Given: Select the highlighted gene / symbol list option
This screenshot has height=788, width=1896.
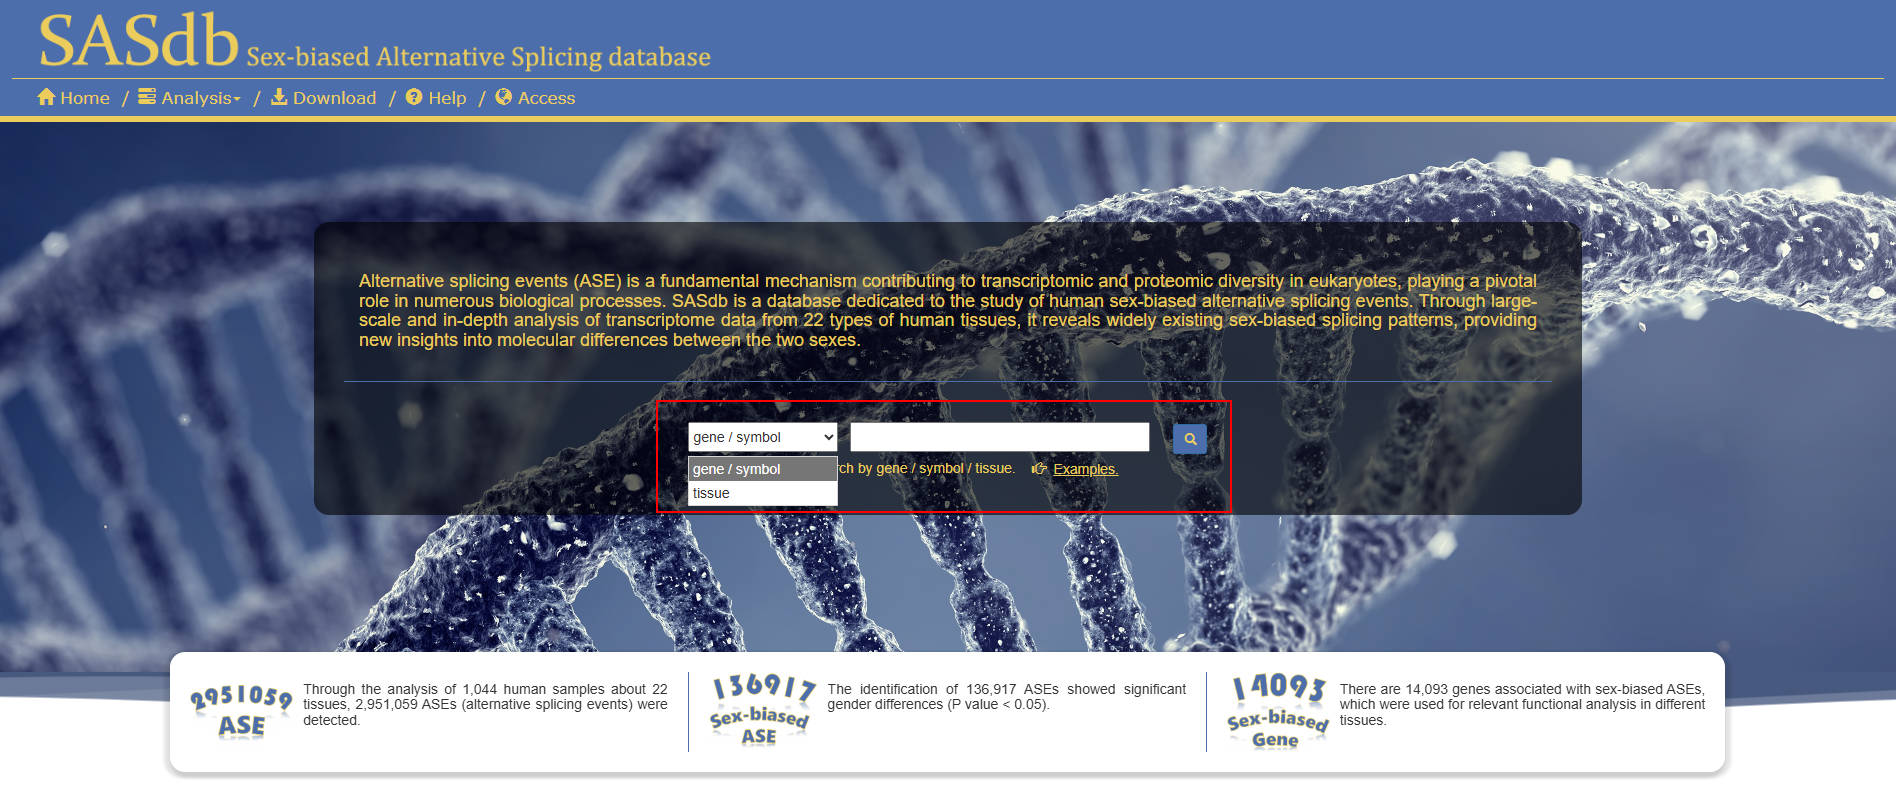Looking at the screenshot, I should pyautogui.click(x=762, y=469).
